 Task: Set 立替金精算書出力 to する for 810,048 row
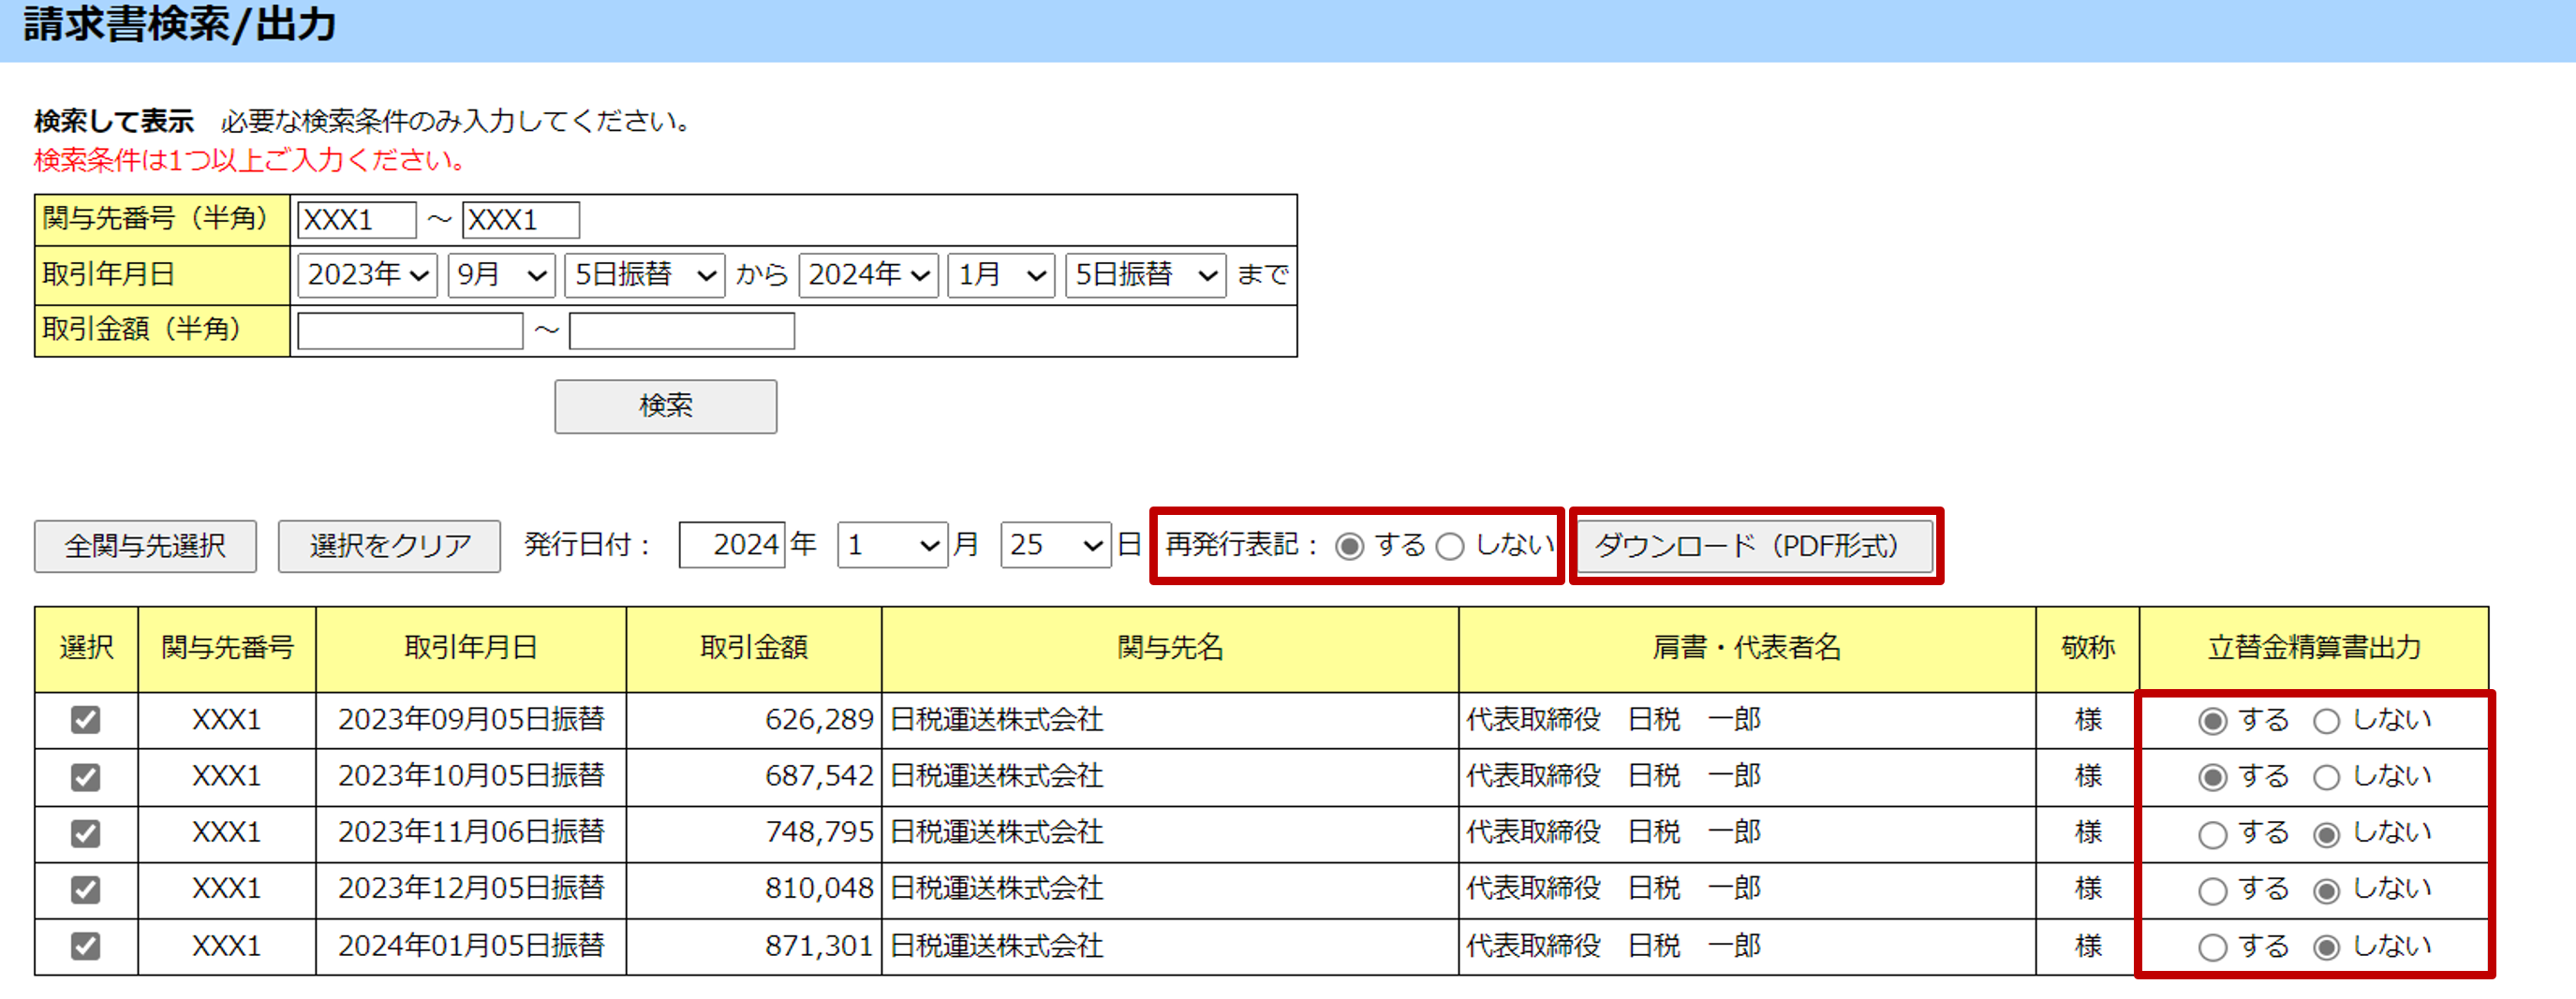[2212, 890]
